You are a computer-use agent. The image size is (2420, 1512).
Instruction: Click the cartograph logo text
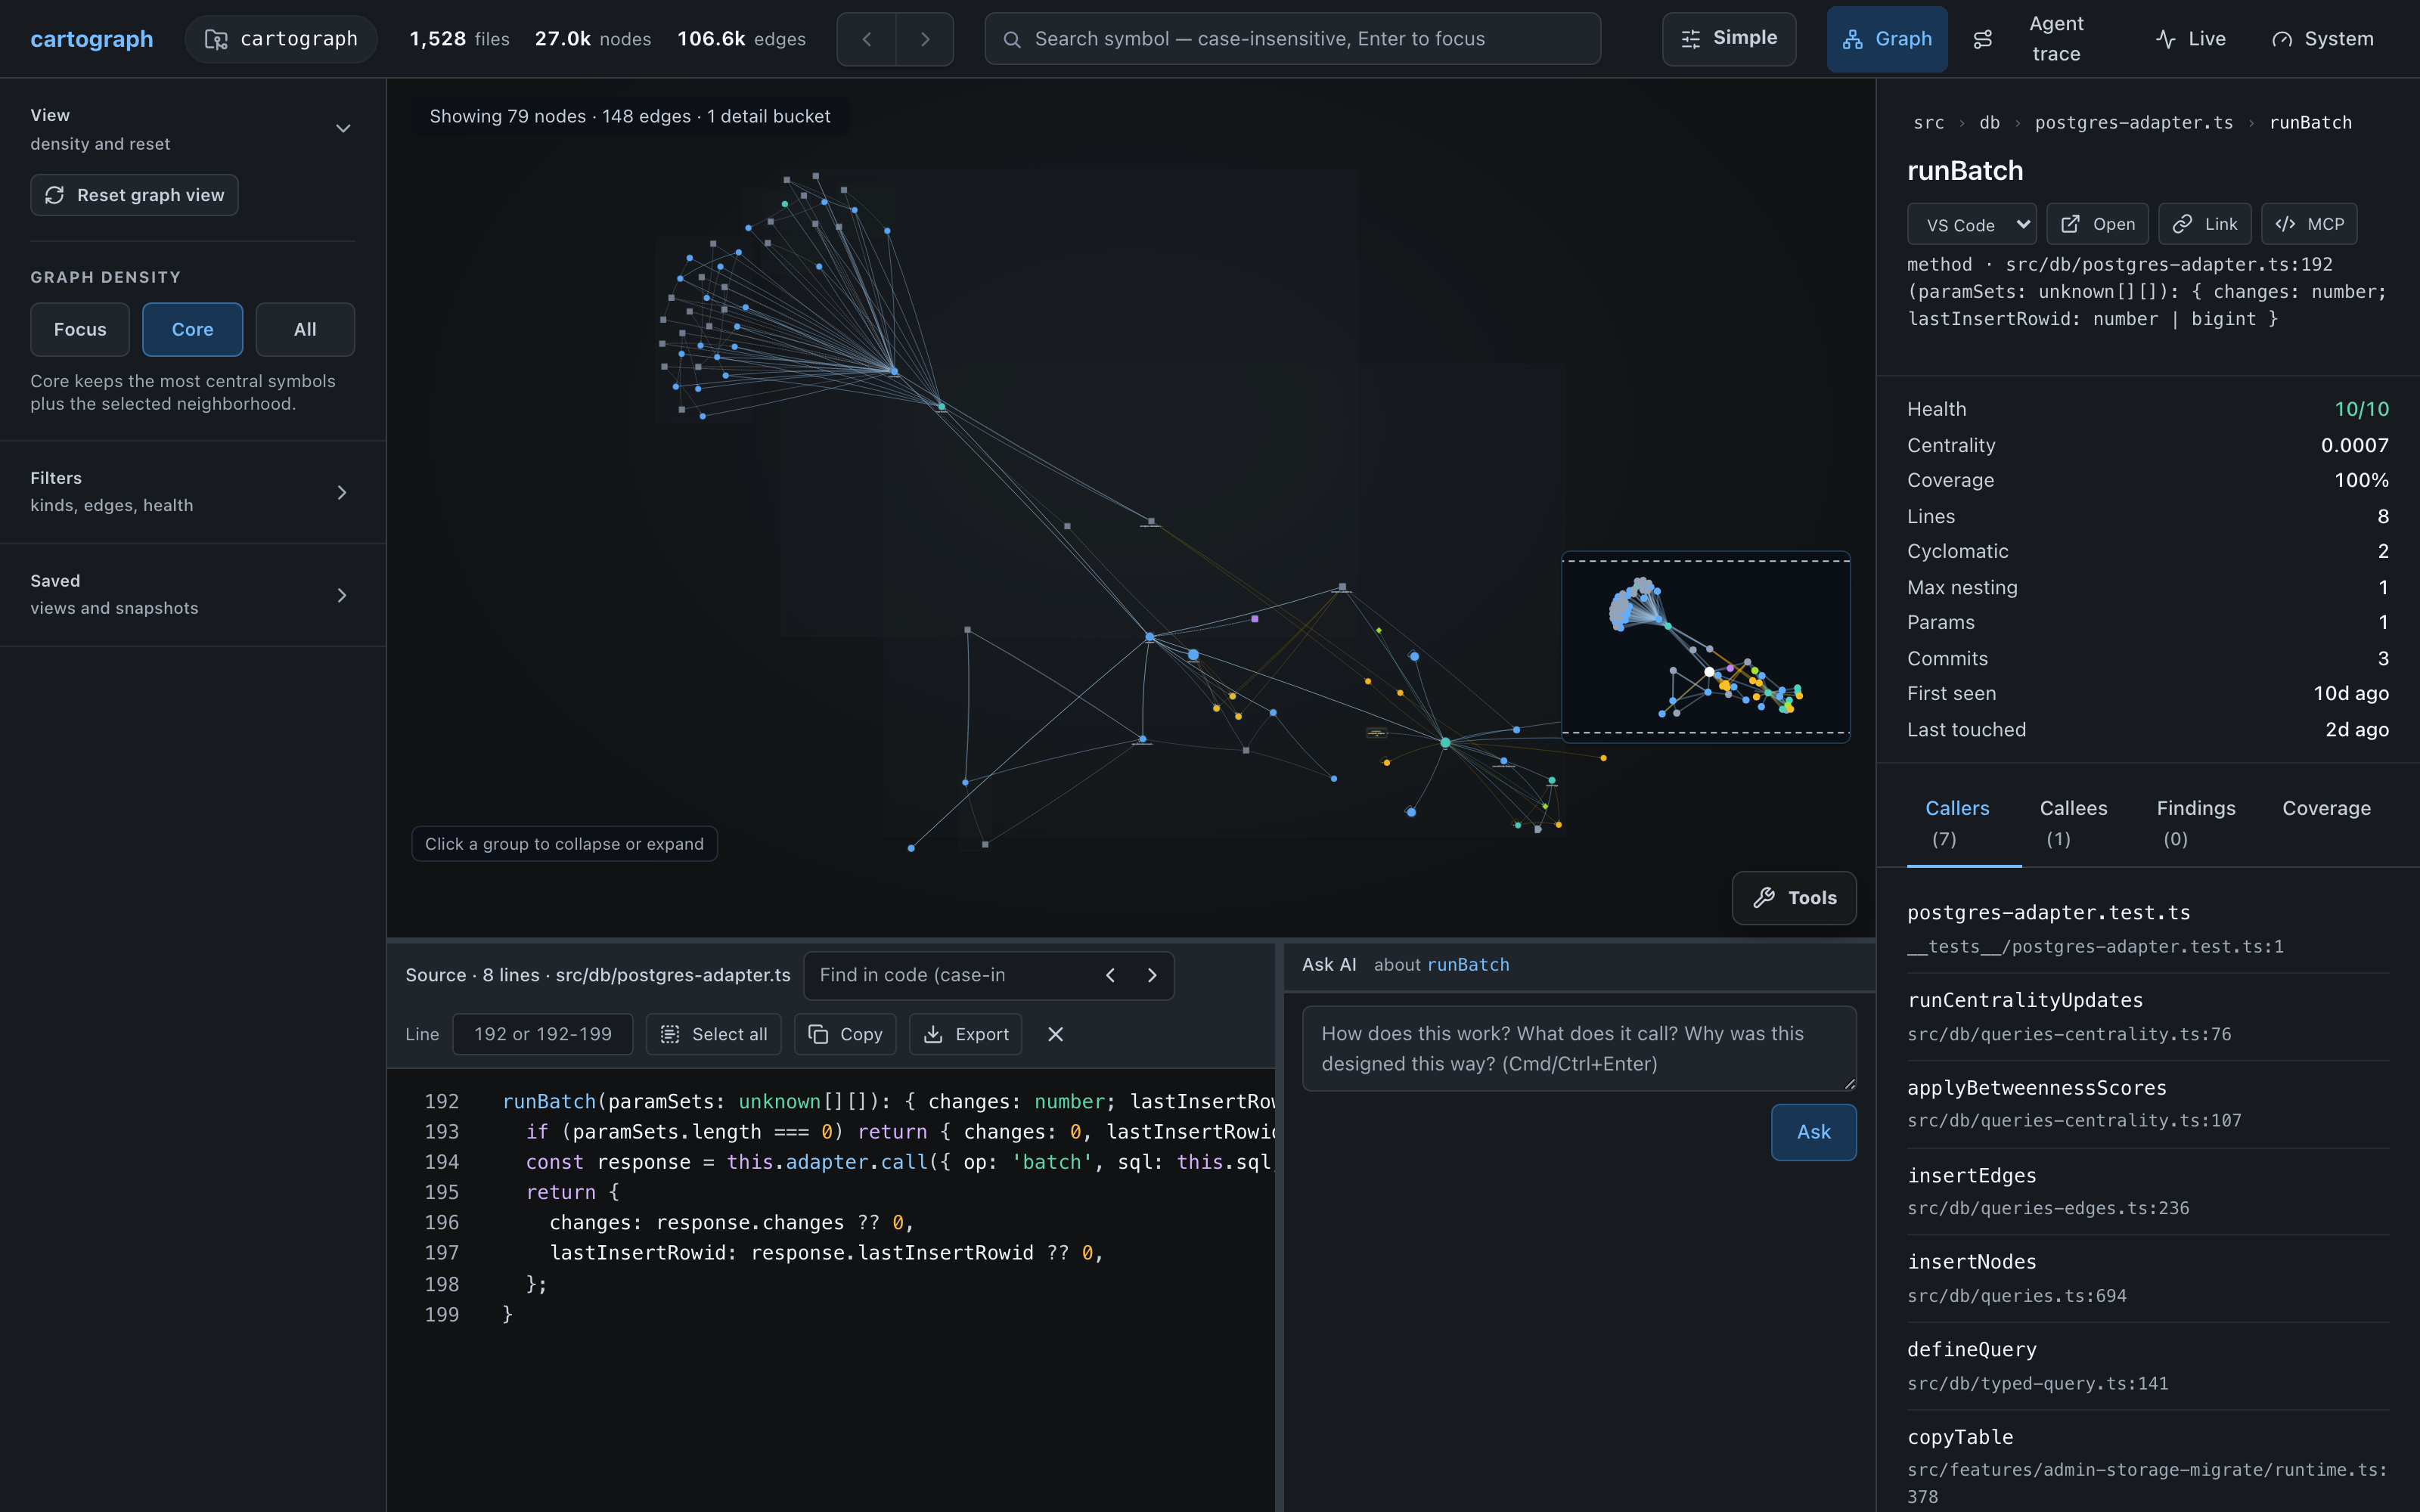[91, 39]
